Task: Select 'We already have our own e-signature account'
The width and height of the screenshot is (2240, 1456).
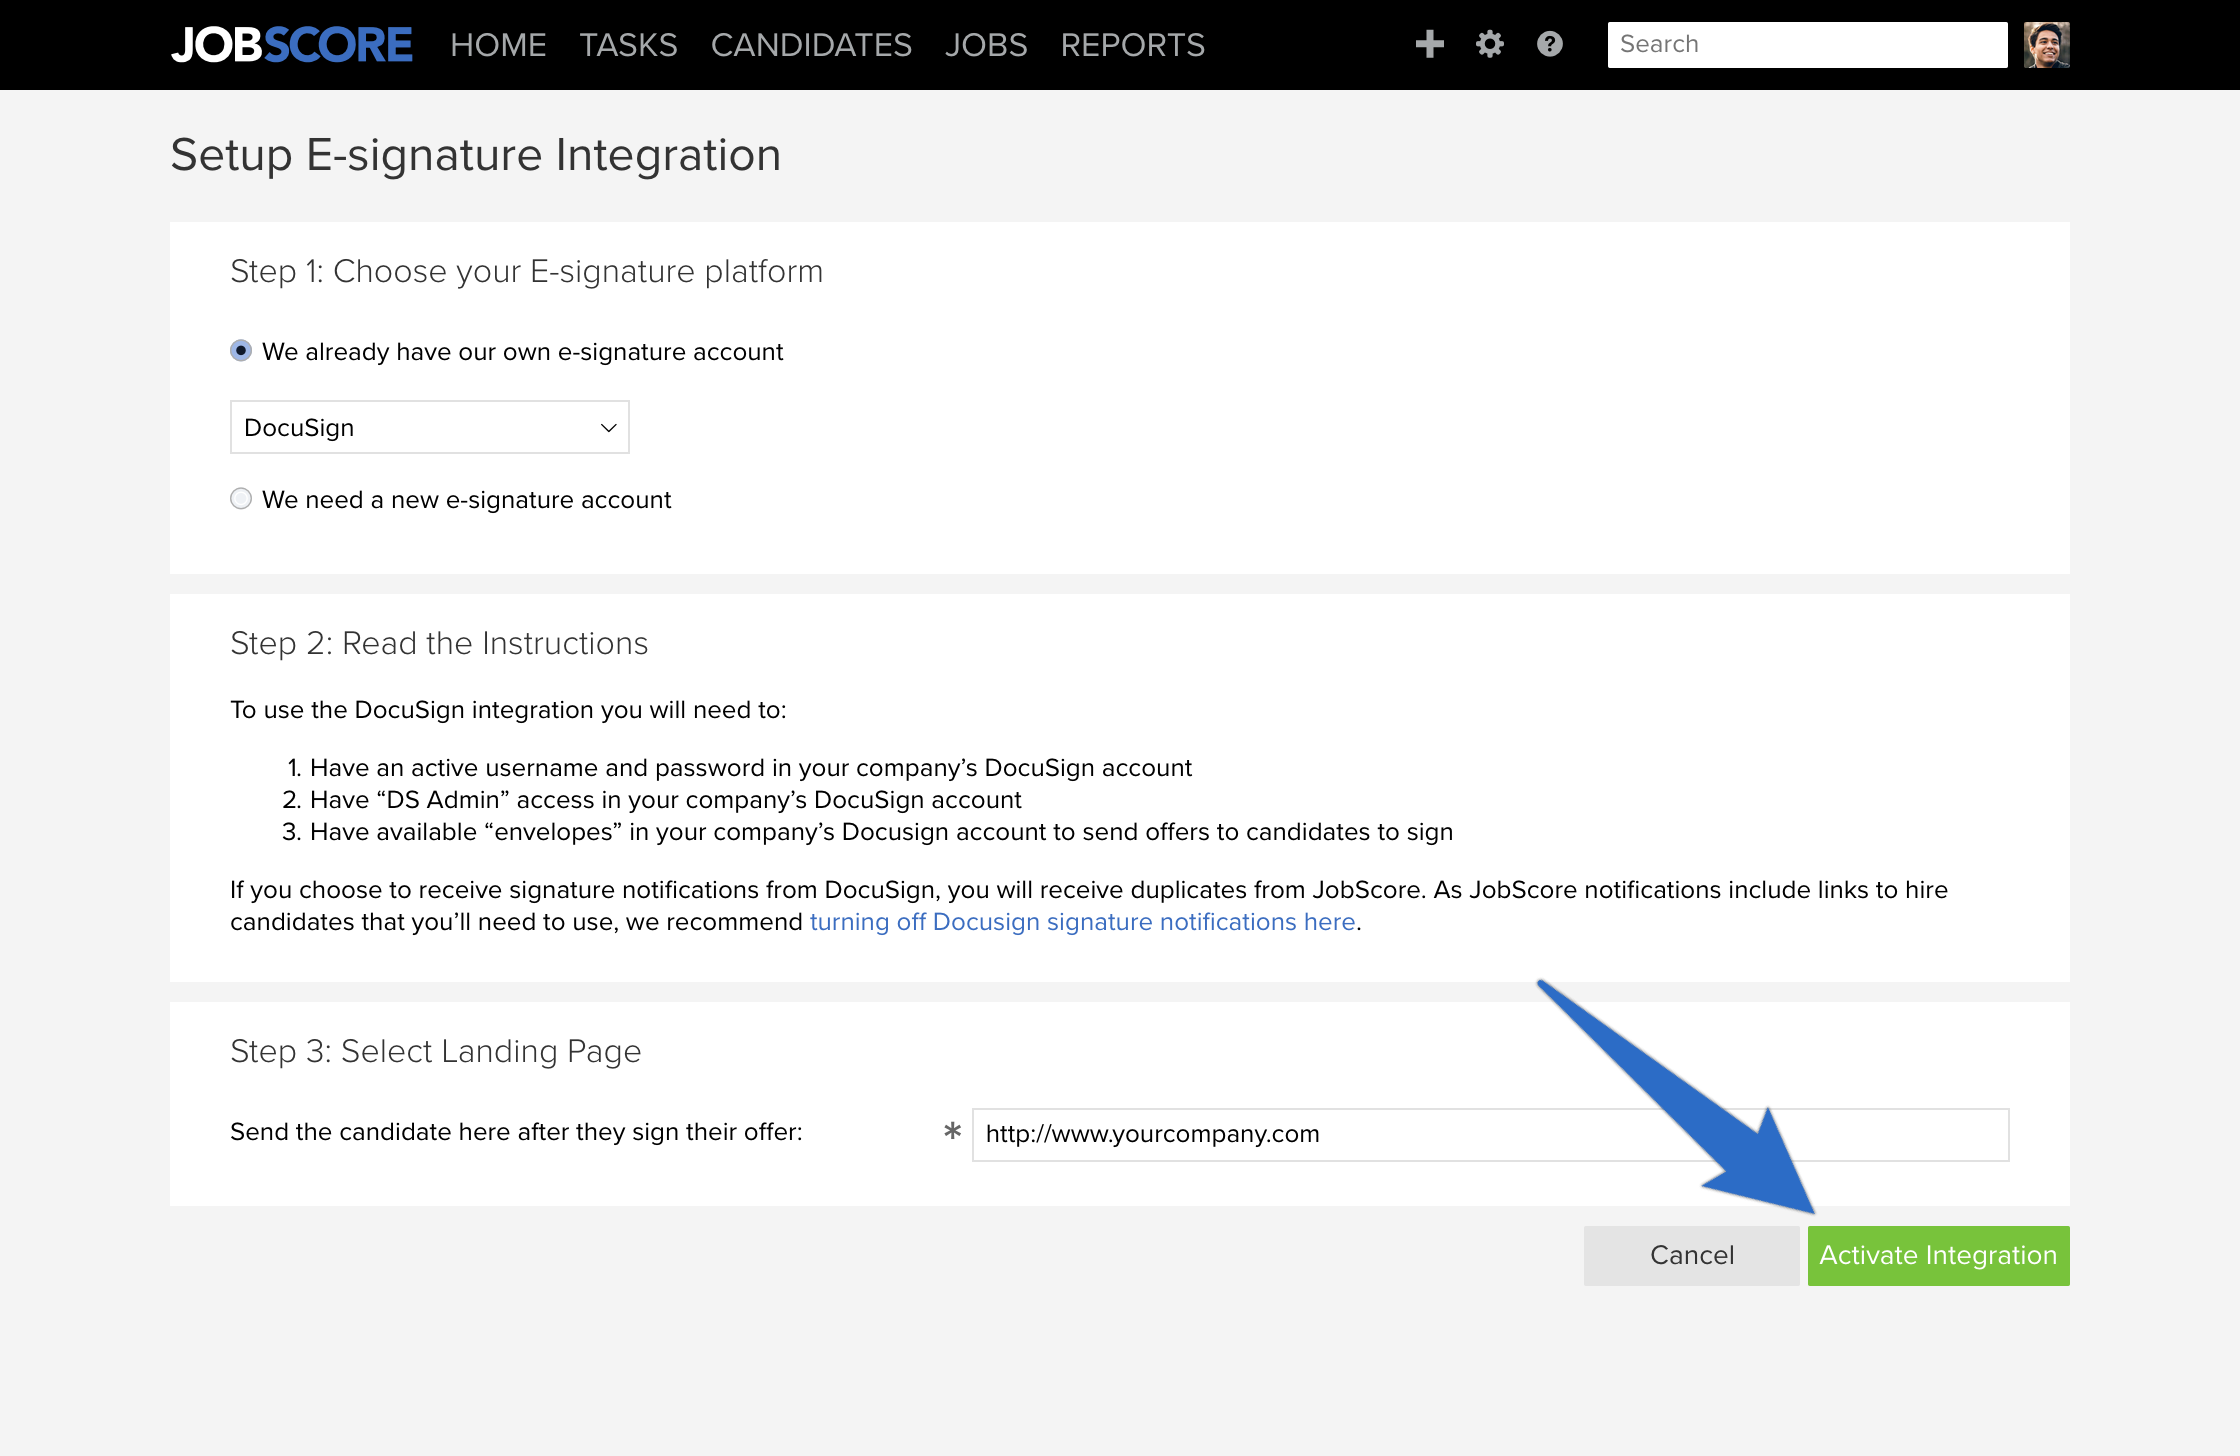Action: click(241, 351)
